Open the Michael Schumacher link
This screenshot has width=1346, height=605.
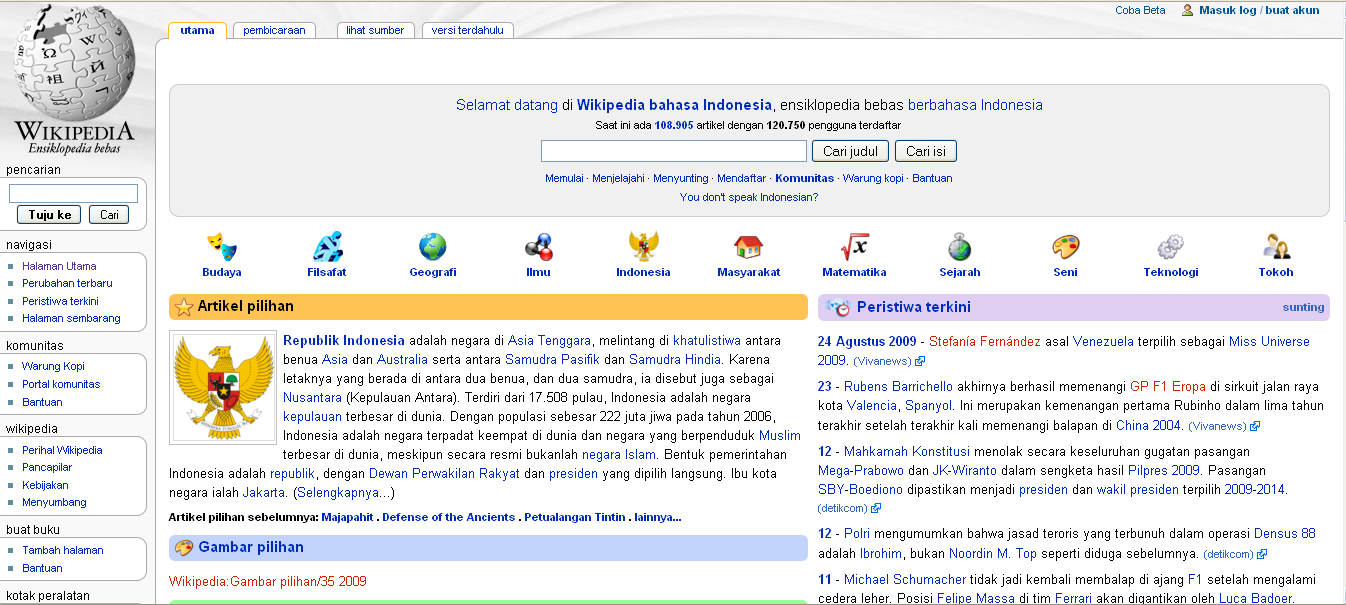pos(907,579)
